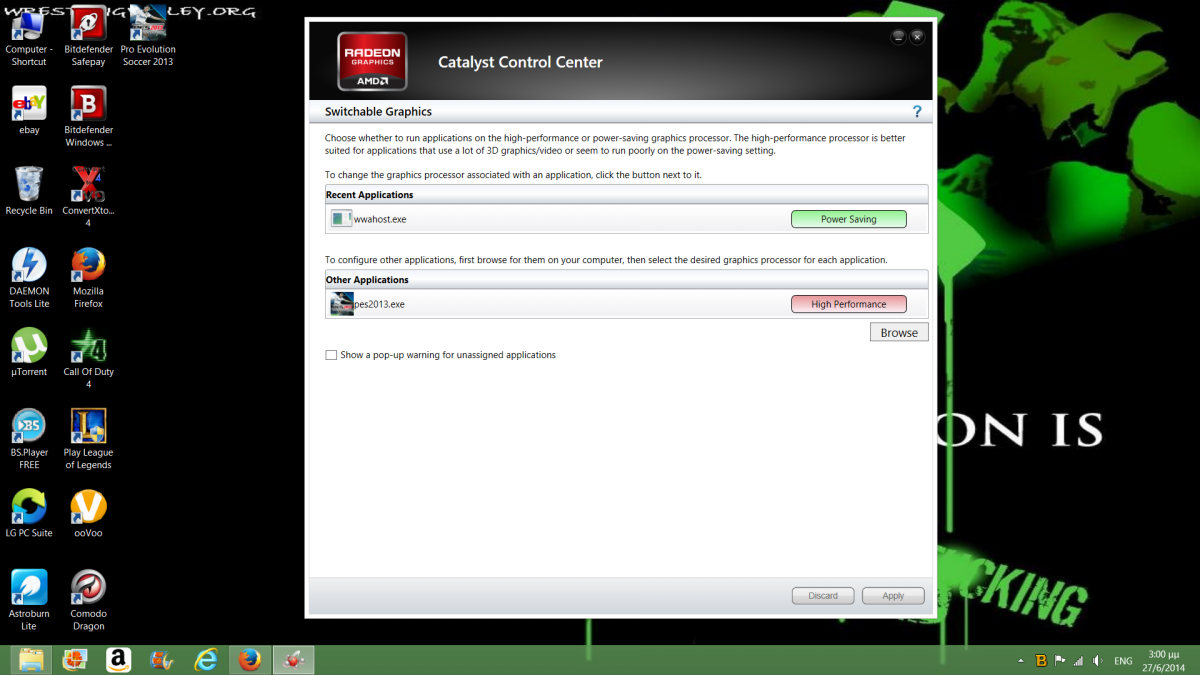Select Play League of Legends desktop icon
Screen dimensions: 1200x675
click(88, 440)
